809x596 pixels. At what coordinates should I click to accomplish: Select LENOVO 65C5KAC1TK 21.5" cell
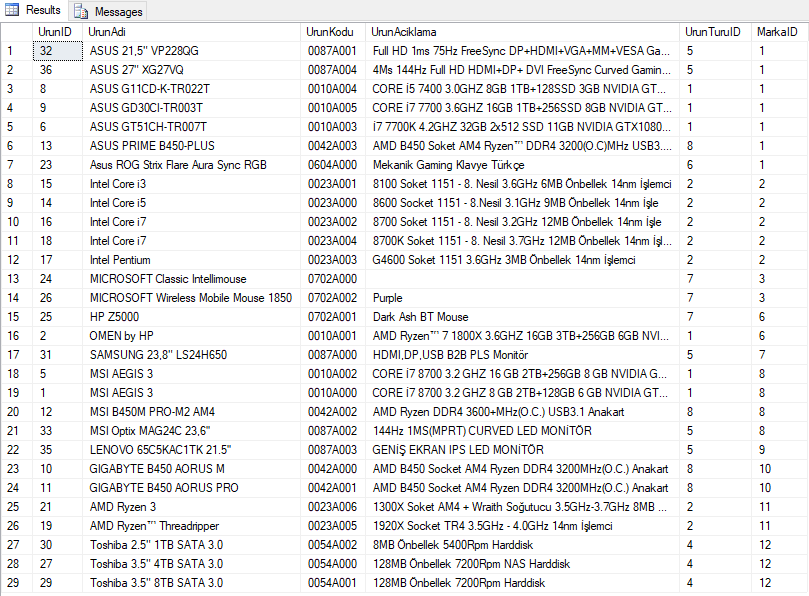191,450
